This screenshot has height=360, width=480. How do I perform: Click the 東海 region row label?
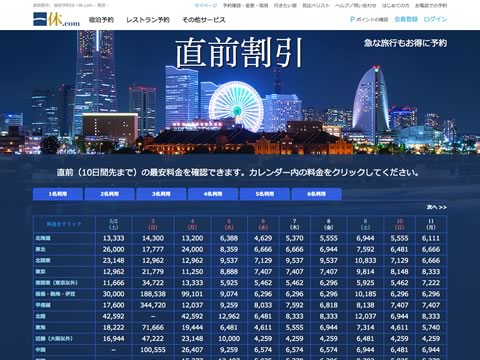(41, 327)
